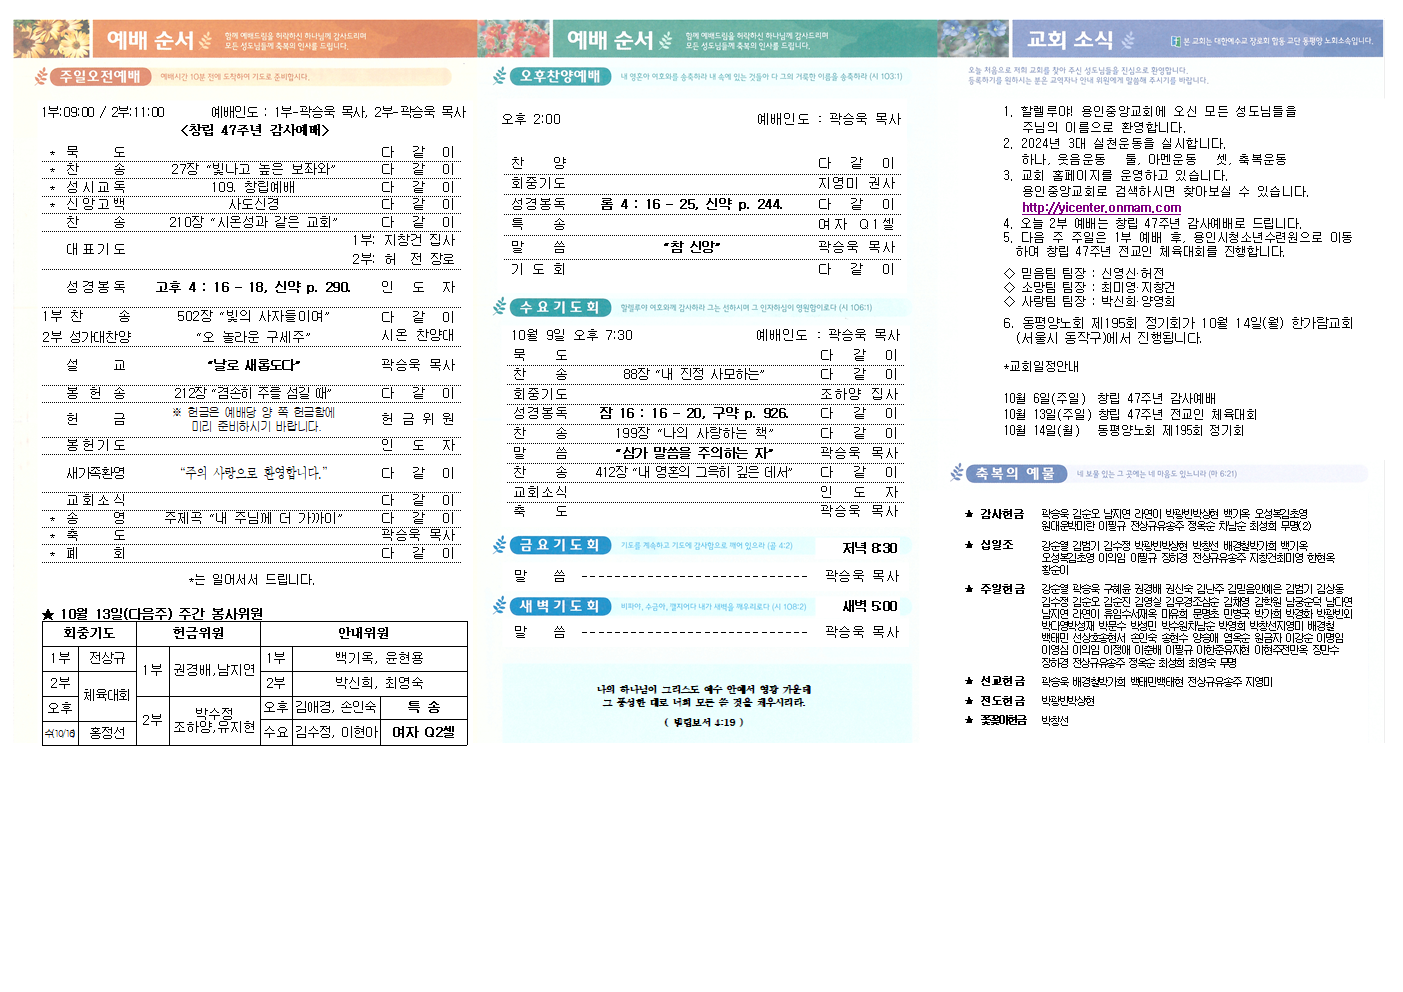
Task: Click the leaf icon beside 새벽기도회 label
Action: click(x=500, y=605)
